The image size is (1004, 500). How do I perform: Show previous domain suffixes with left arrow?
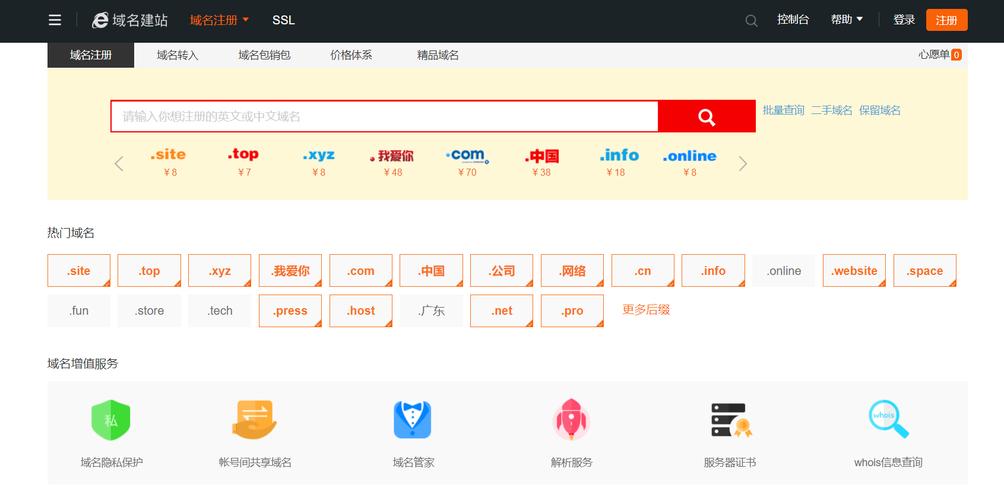click(119, 164)
